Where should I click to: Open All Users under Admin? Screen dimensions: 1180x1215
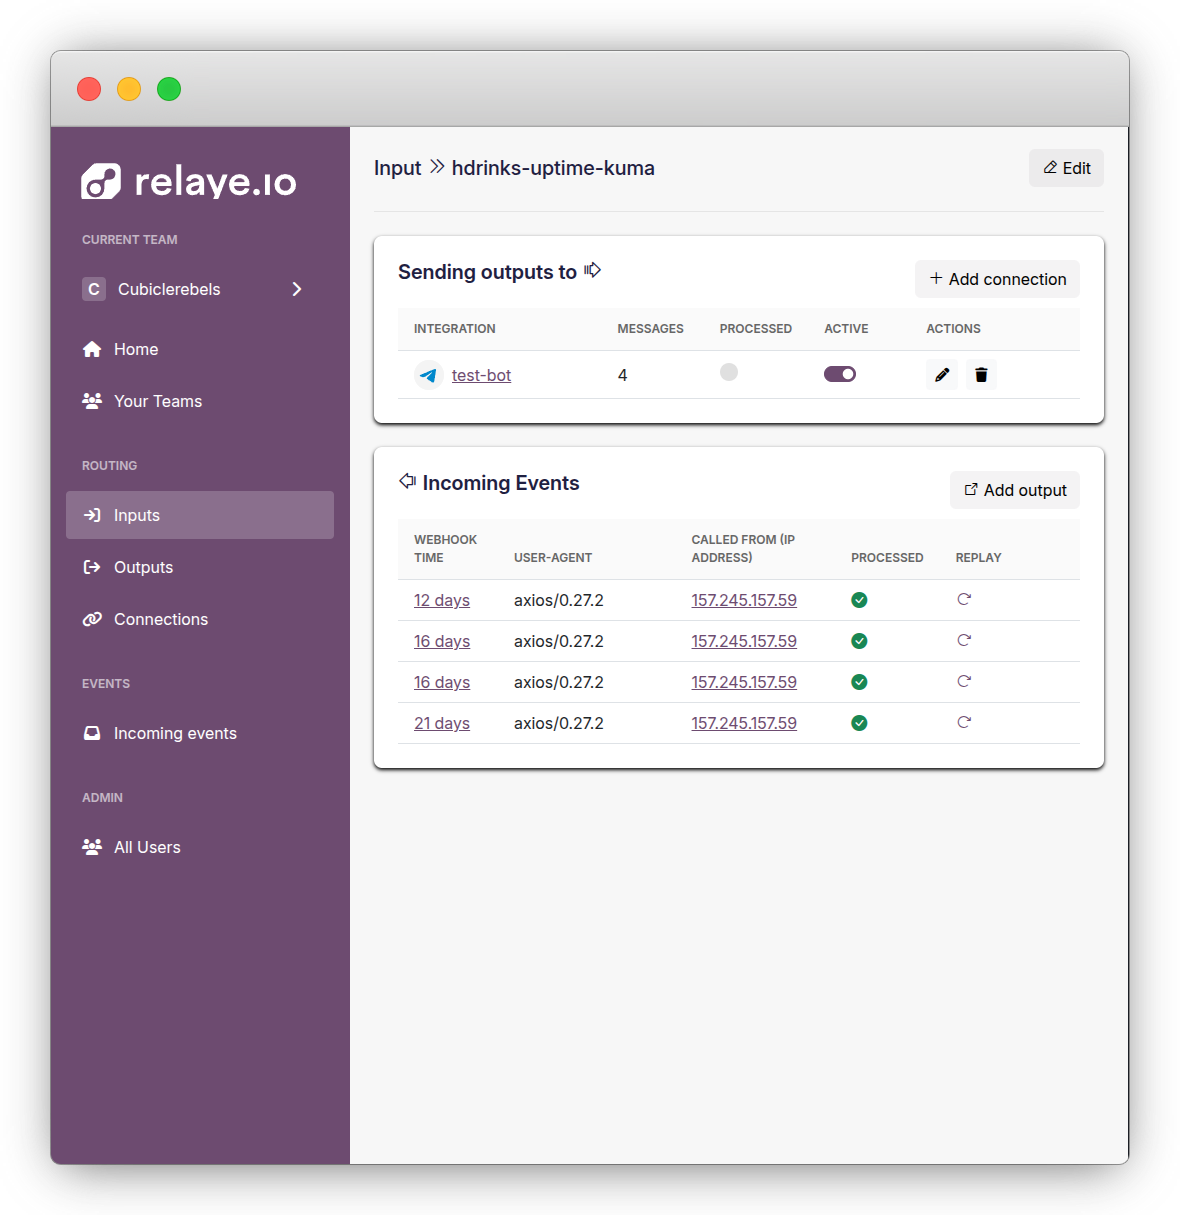click(x=91, y=847)
